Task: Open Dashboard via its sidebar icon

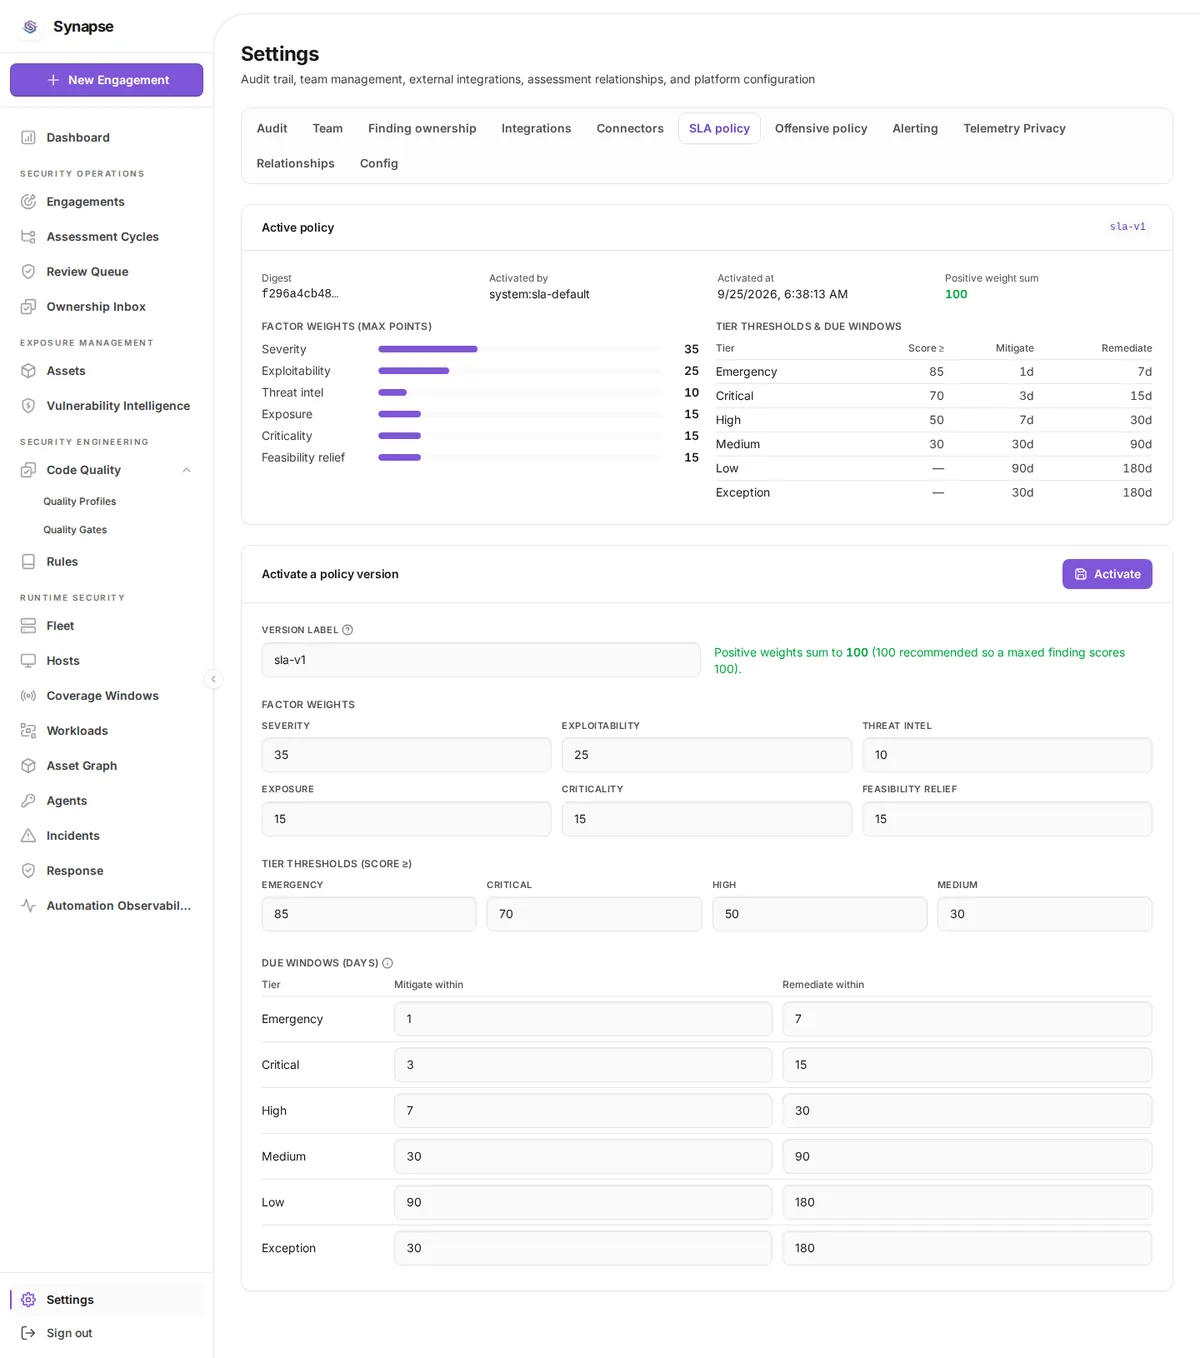Action: (28, 138)
